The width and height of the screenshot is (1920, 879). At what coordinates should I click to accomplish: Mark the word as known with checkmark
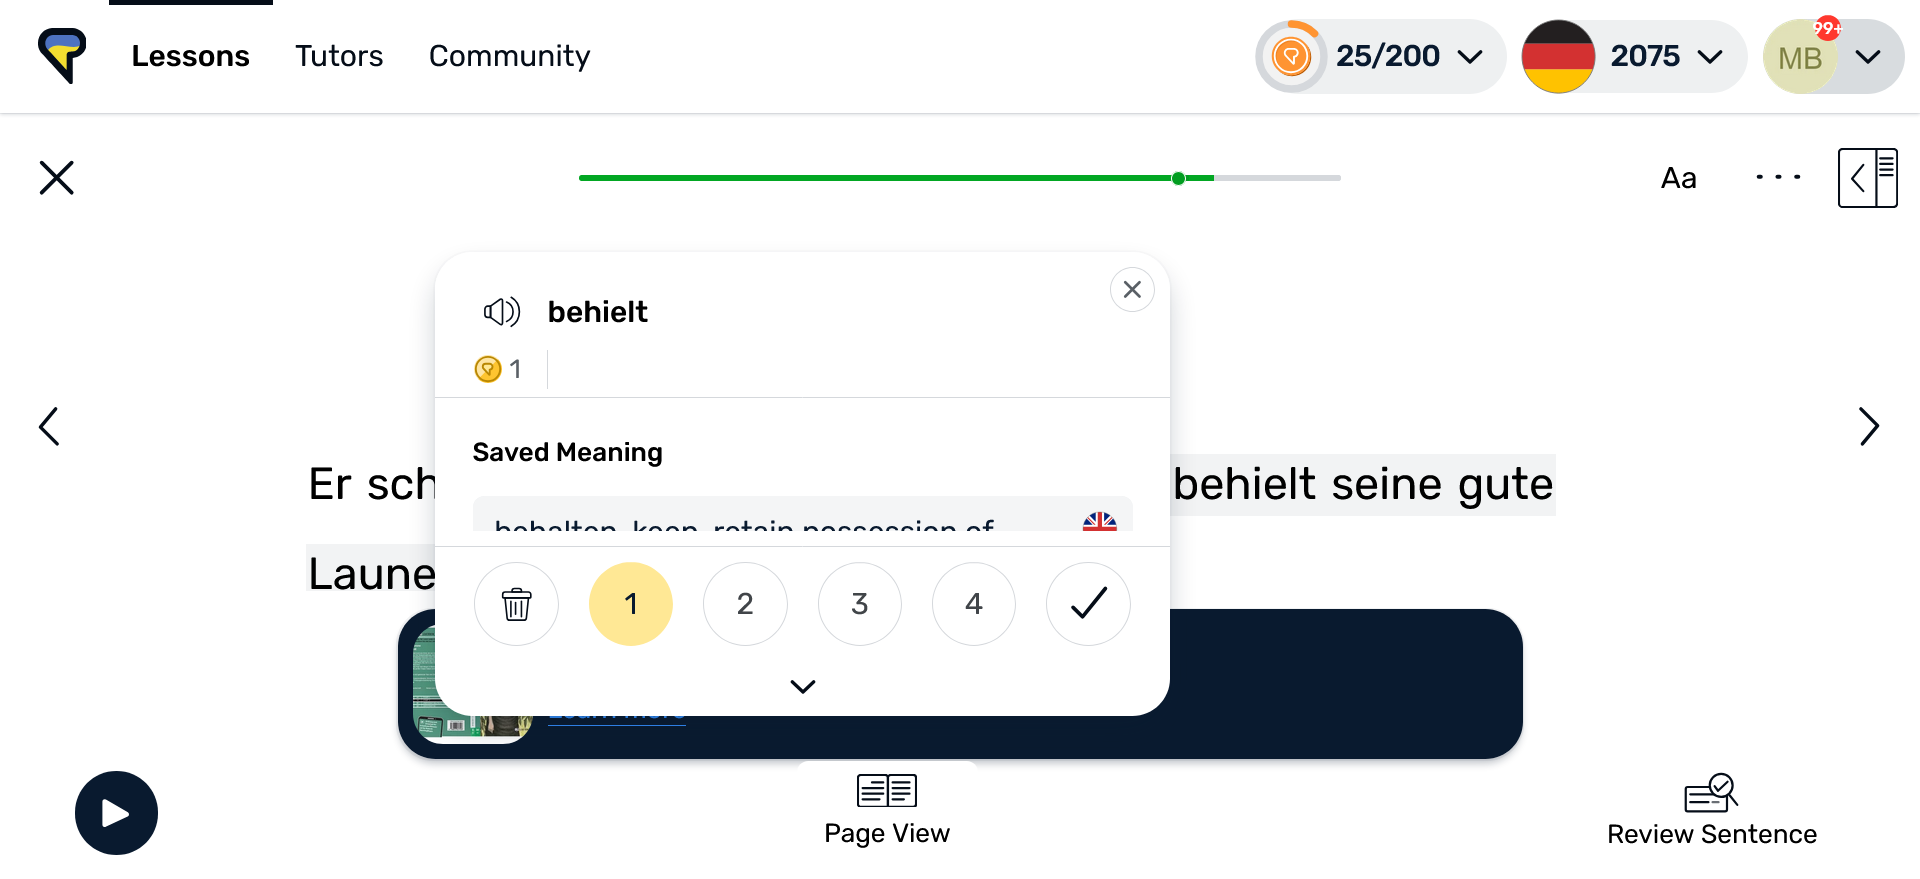[1088, 604]
